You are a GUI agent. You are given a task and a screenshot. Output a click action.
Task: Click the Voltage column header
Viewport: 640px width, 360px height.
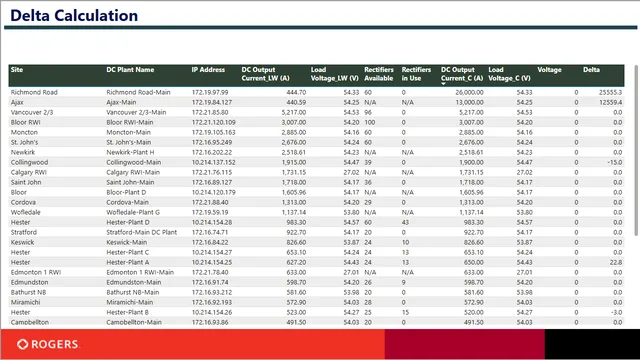click(549, 70)
